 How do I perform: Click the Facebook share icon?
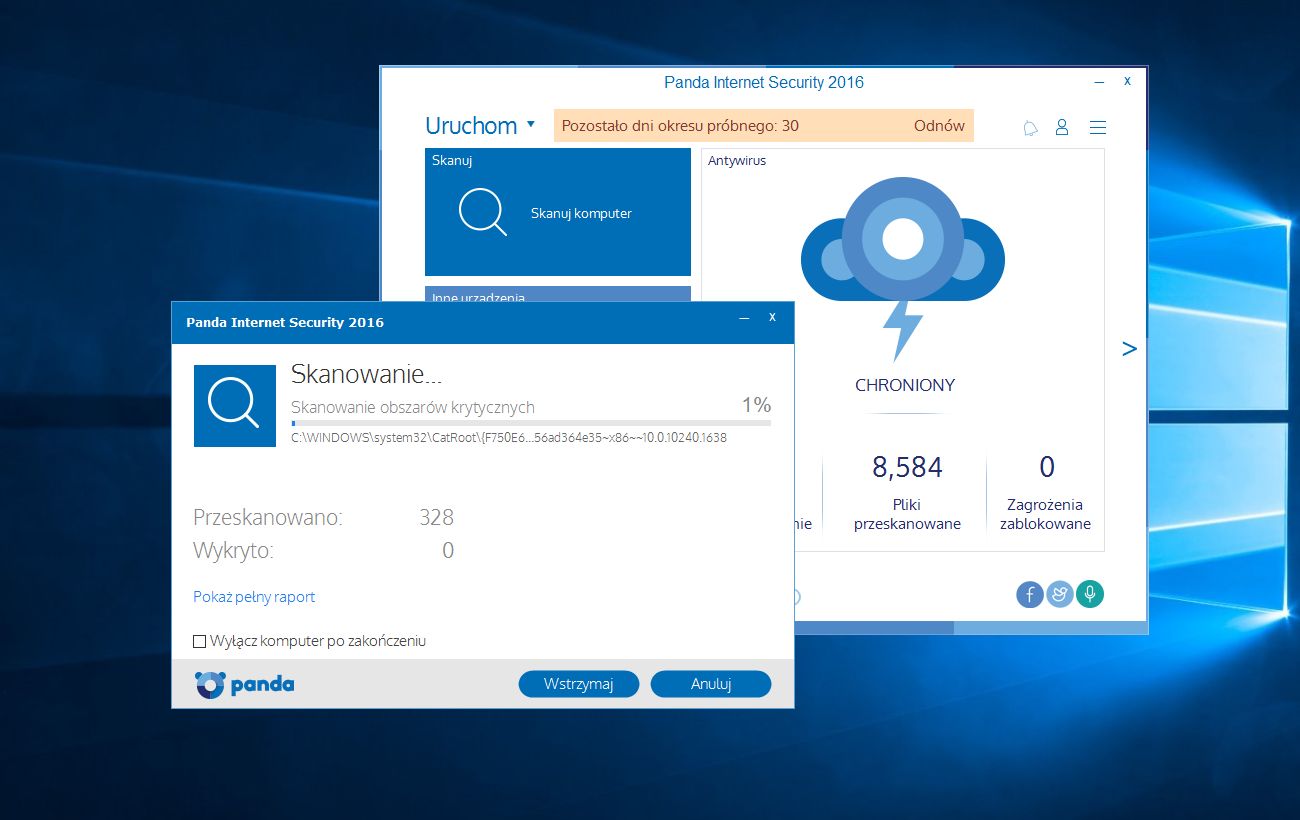pos(1030,594)
